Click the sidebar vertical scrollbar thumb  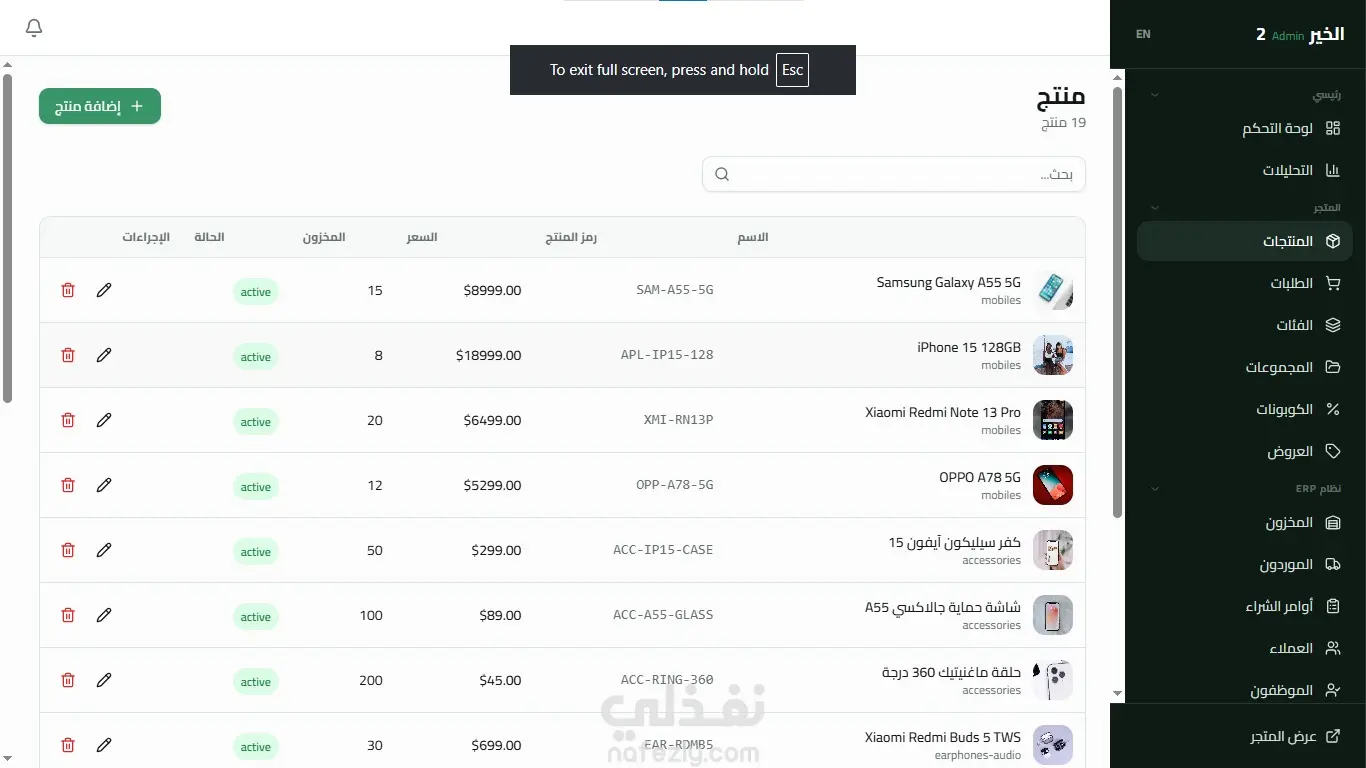click(x=1118, y=302)
